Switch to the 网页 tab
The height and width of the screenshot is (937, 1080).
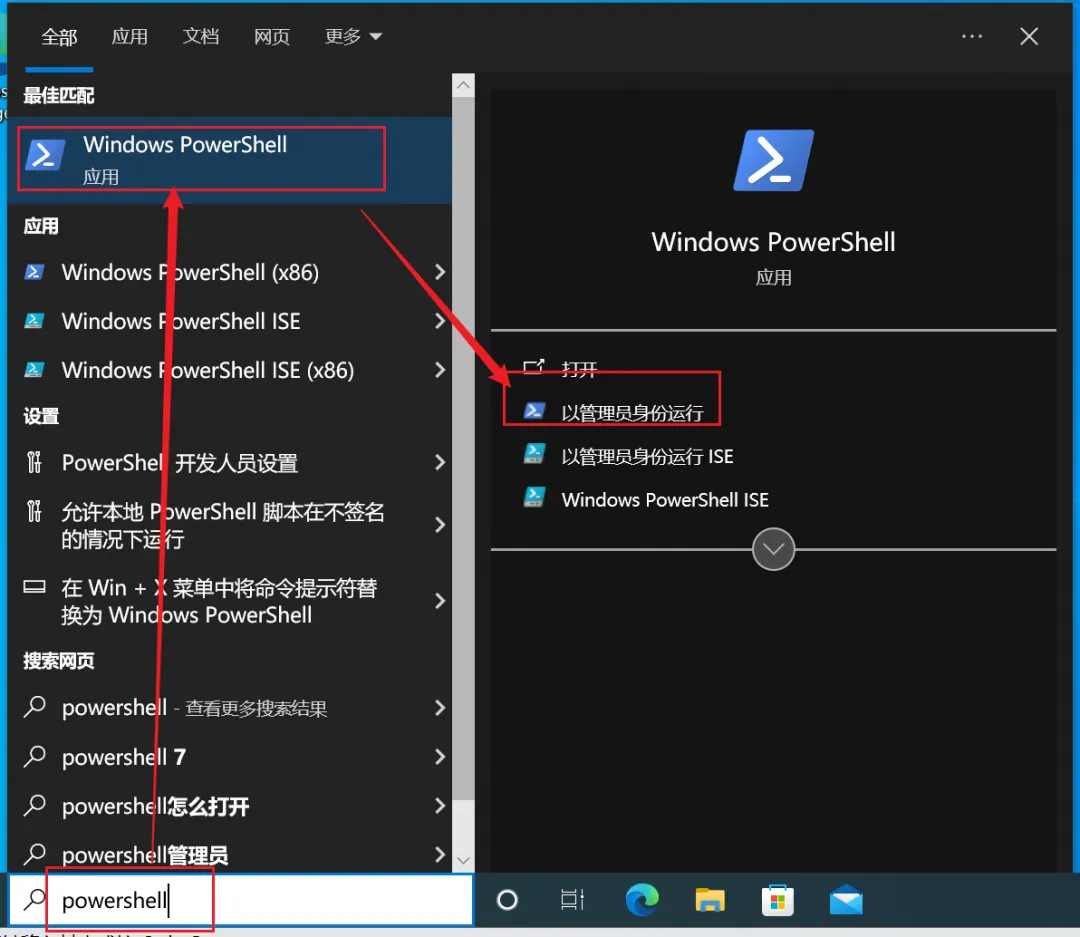[271, 37]
